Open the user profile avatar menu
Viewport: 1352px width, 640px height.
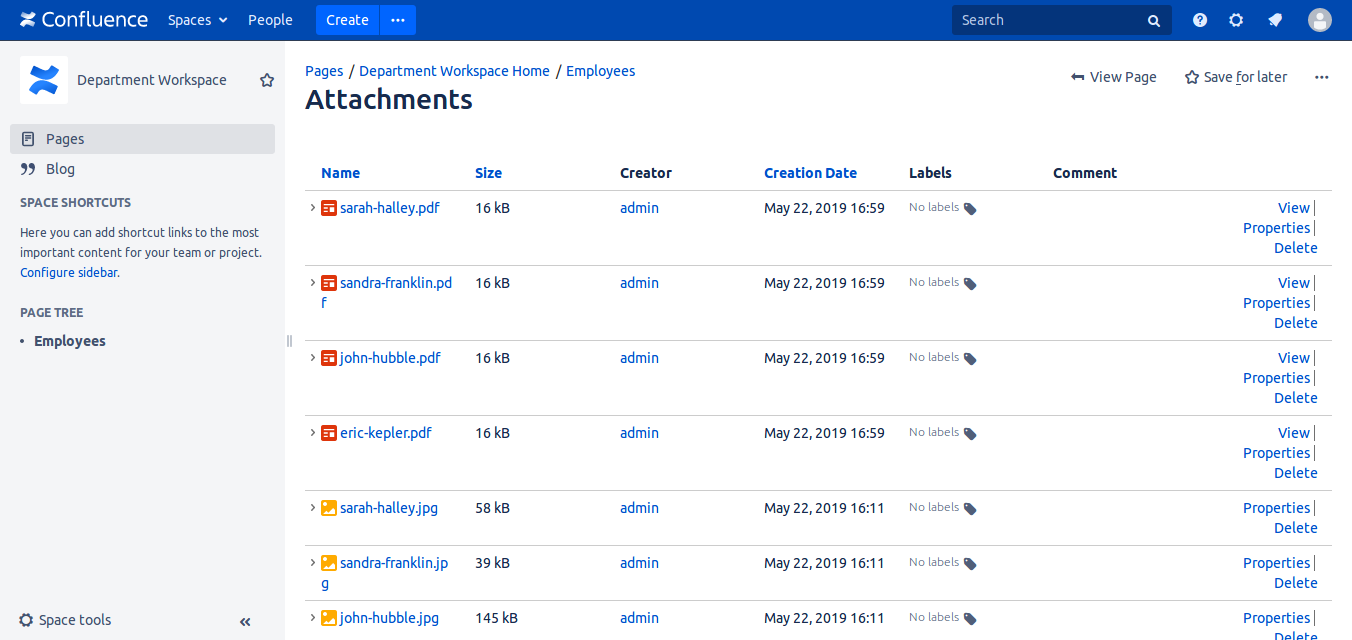click(x=1320, y=20)
